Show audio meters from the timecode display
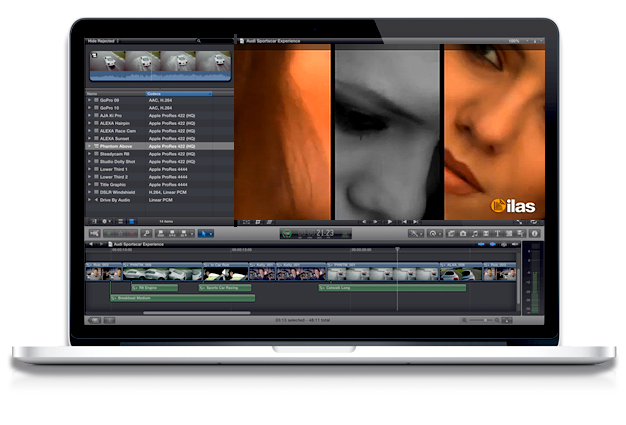Image resolution: width=626 pixels, height=425 pixels. [346, 234]
